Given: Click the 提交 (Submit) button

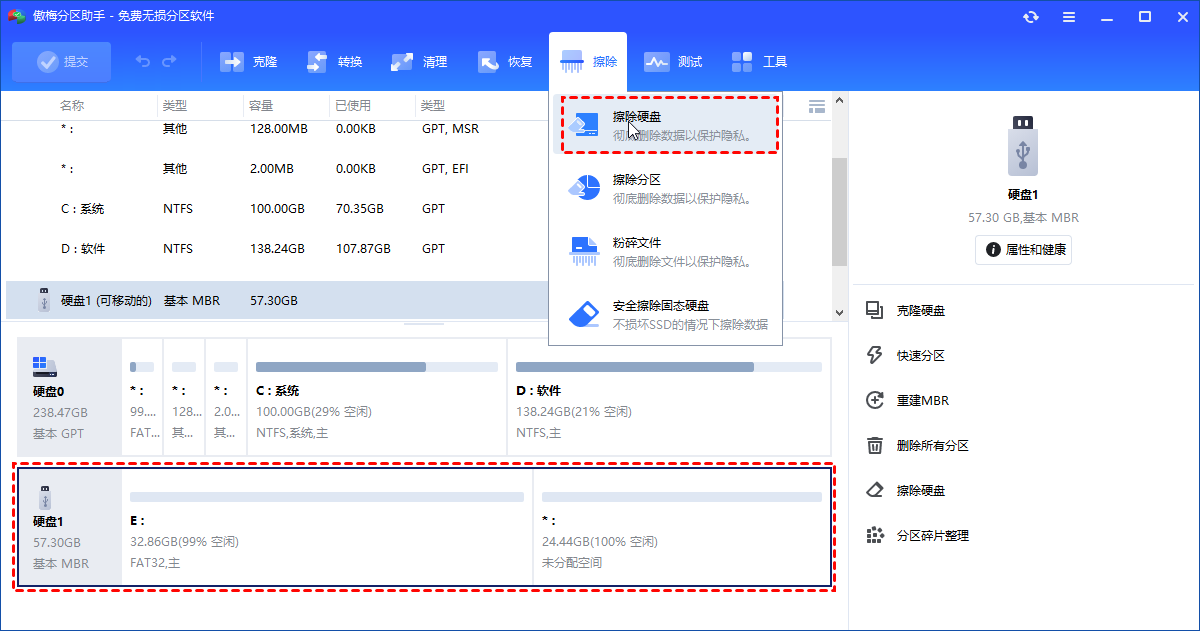Looking at the screenshot, I should click(x=61, y=61).
